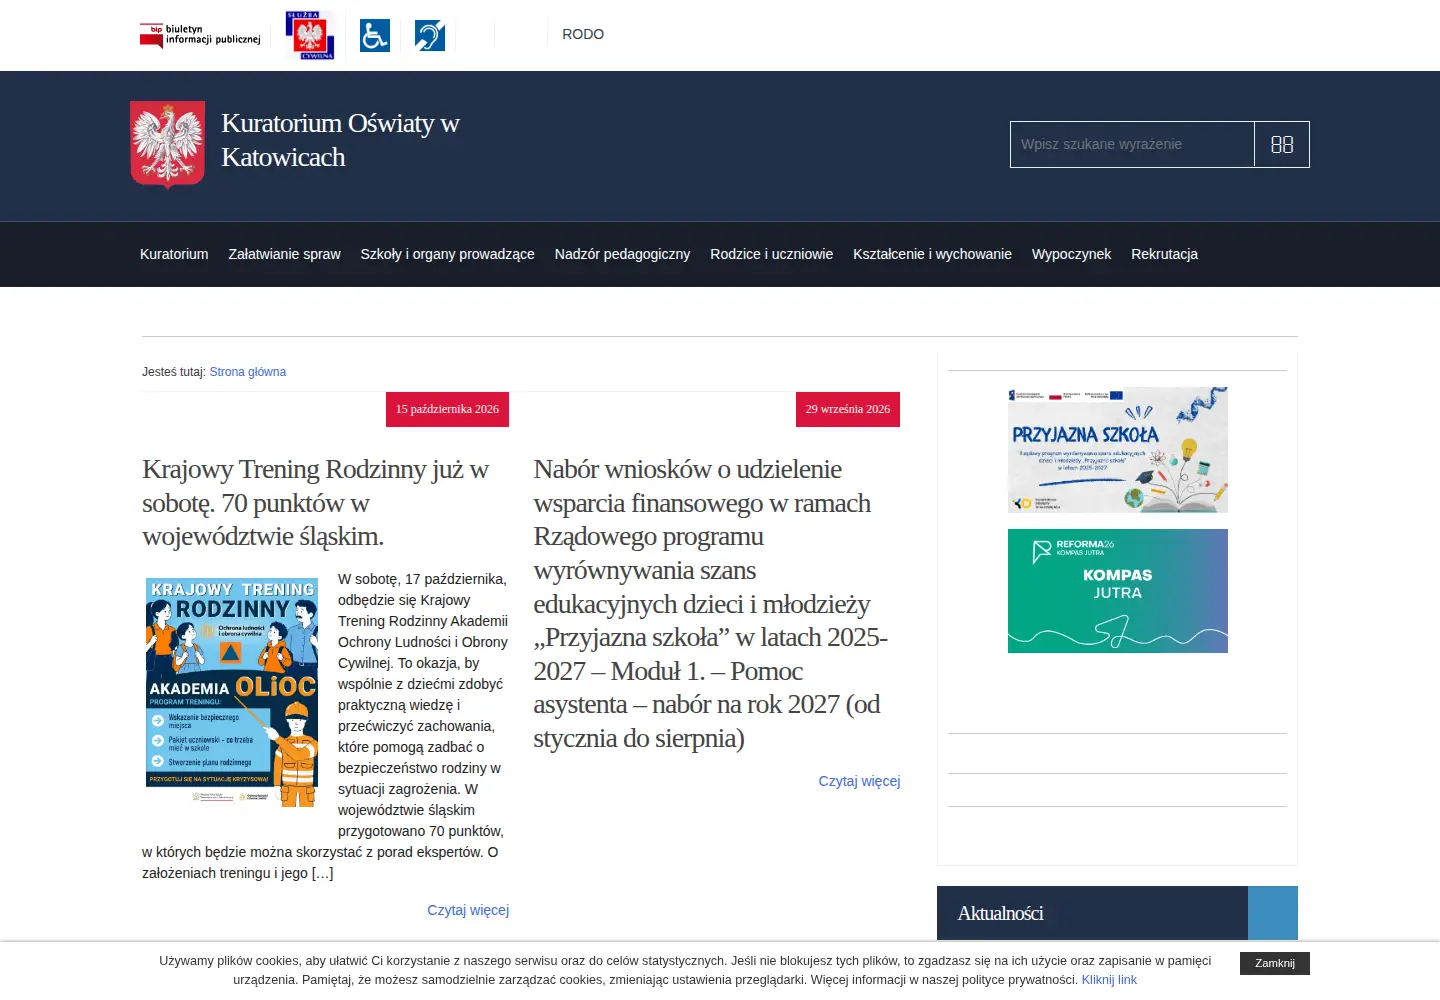View the Krajowy Trening Rodzinny poster thumbnail
This screenshot has width=1440, height=1000.
click(x=232, y=692)
